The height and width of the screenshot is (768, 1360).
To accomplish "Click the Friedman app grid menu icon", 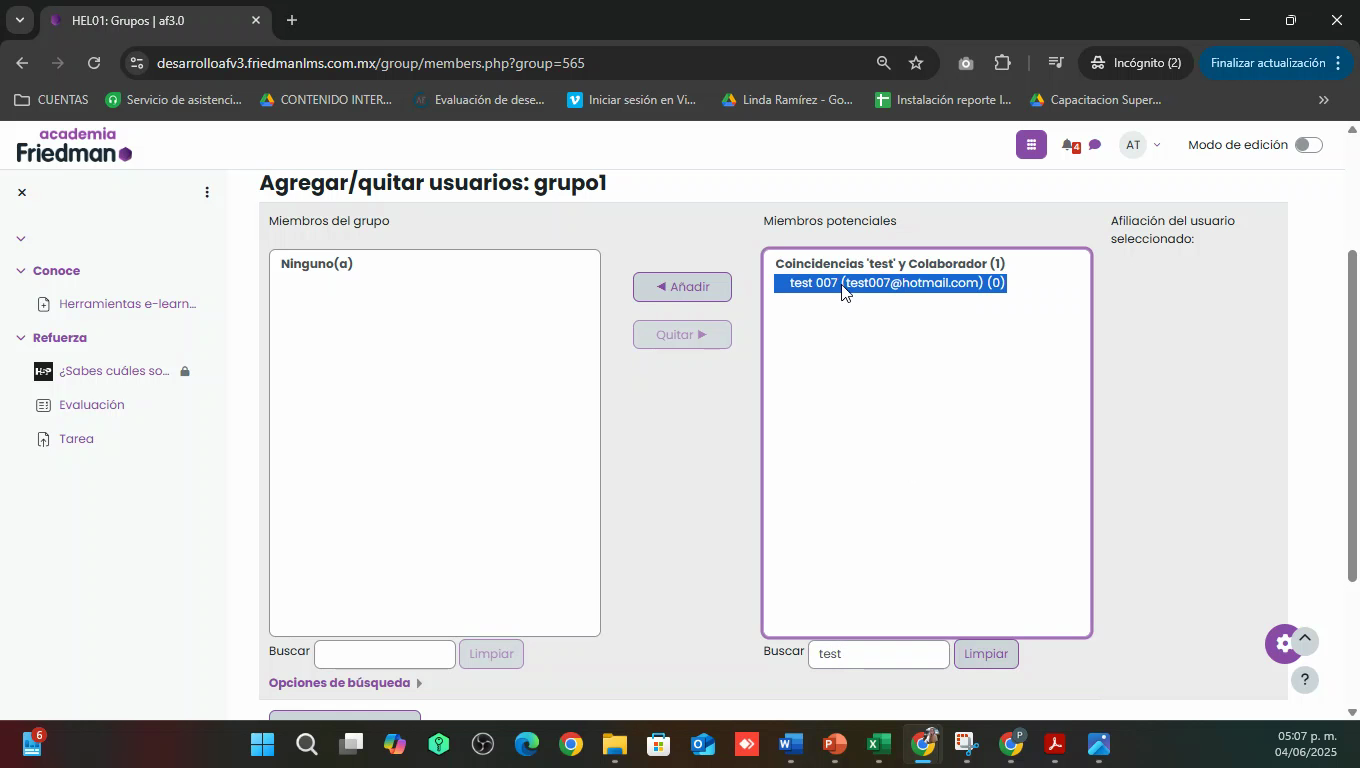I will (x=1031, y=145).
